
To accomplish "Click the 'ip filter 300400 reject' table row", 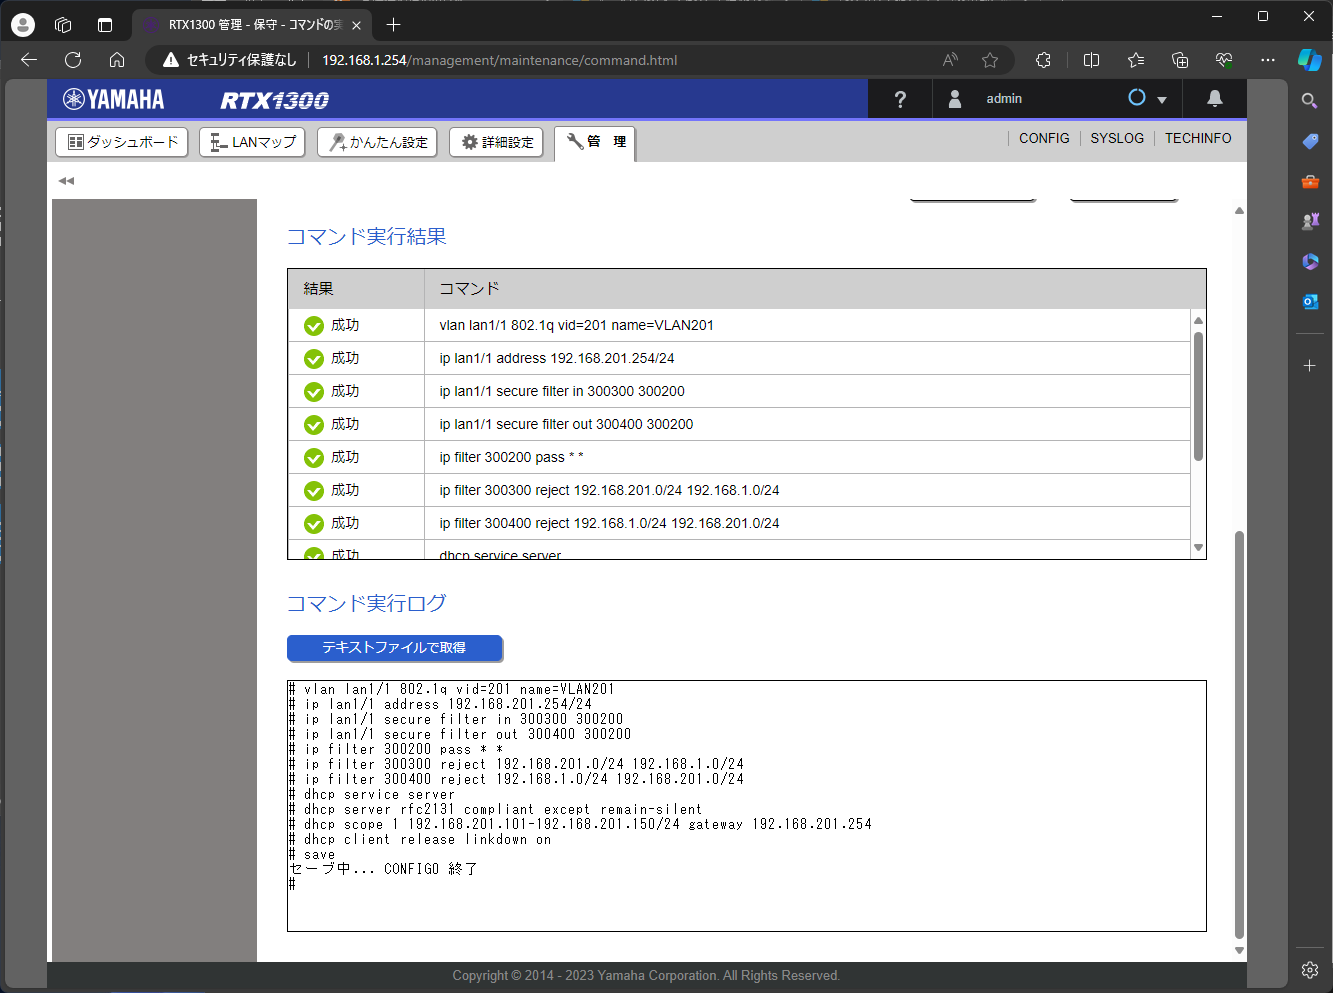I will pyautogui.click(x=739, y=524).
